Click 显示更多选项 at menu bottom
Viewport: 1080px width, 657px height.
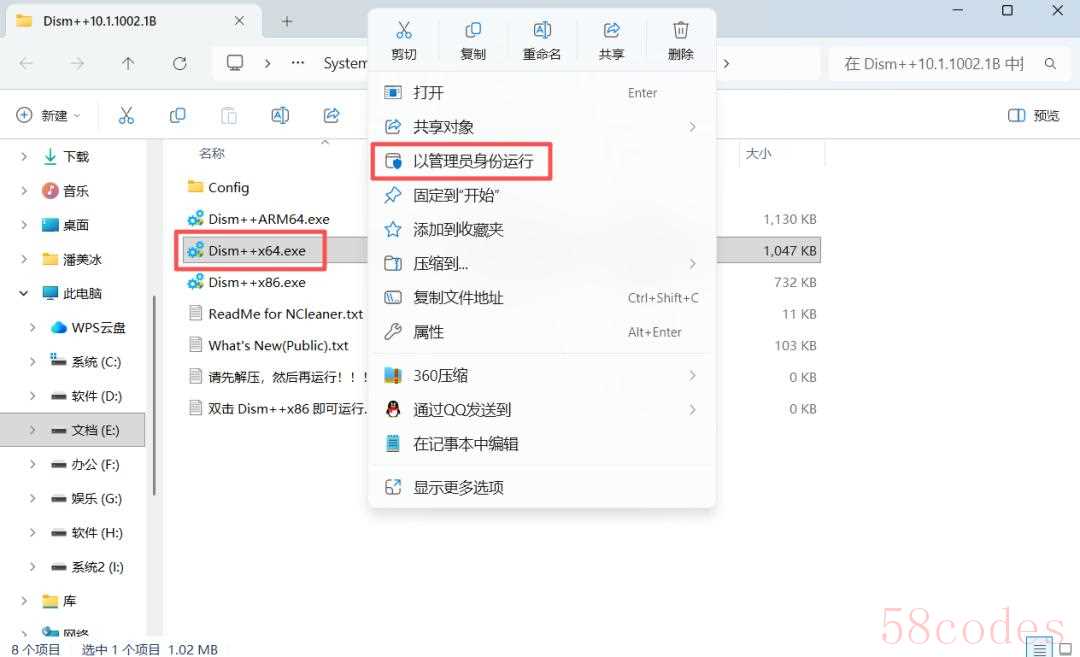click(x=542, y=488)
